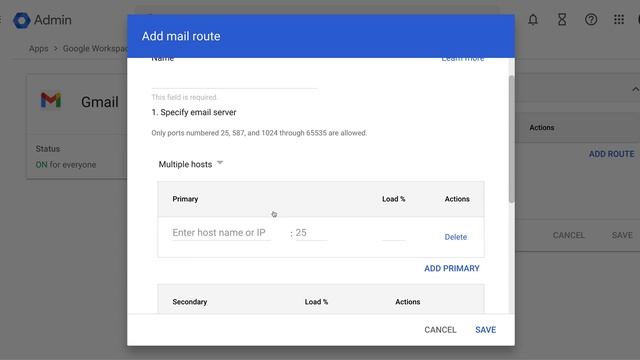Collapse the Gmail settings panel chevron
640x360 pixels.
pos(635,89)
